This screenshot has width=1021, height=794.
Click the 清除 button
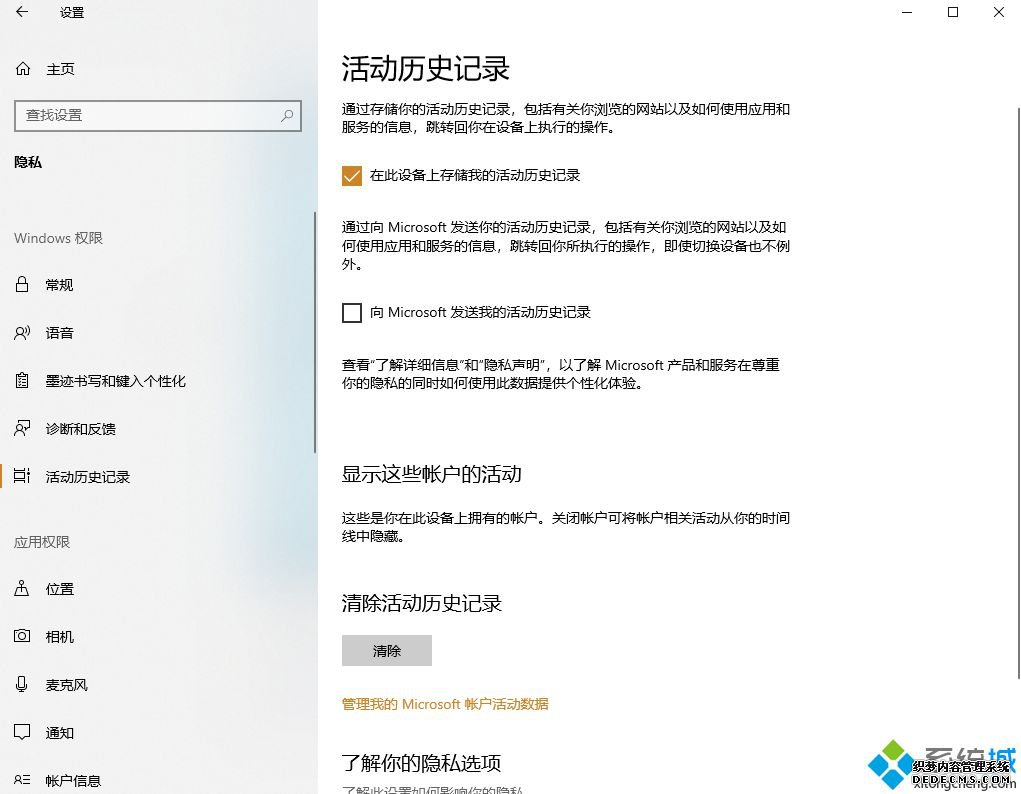[x=387, y=650]
